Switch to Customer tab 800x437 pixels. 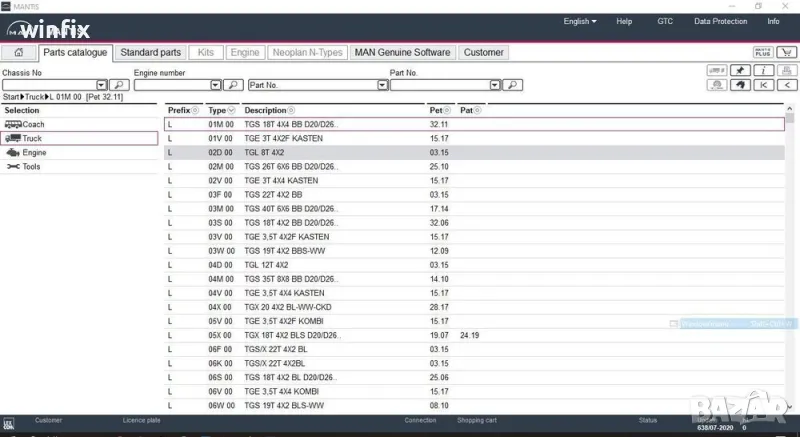point(483,53)
